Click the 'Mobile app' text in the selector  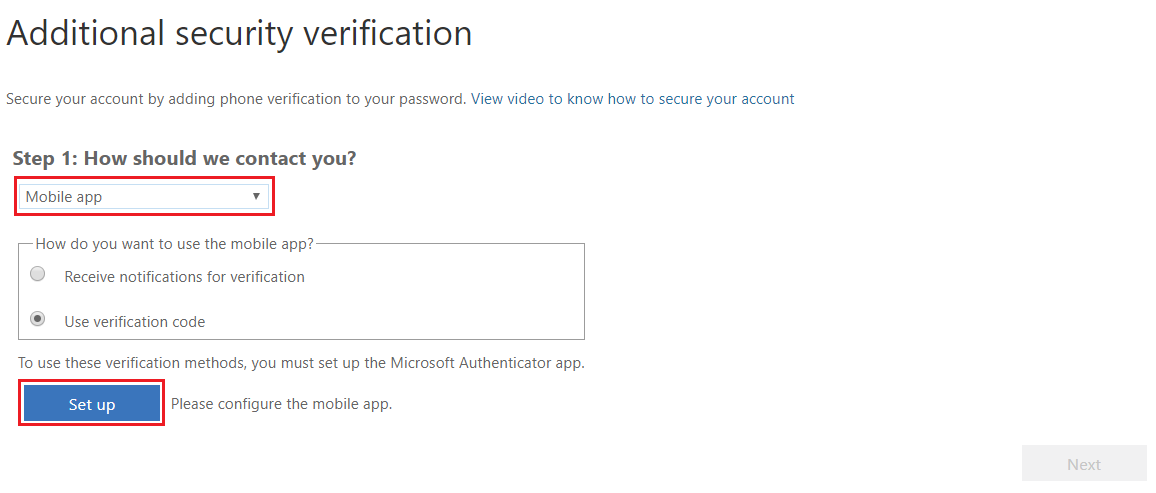click(x=64, y=197)
